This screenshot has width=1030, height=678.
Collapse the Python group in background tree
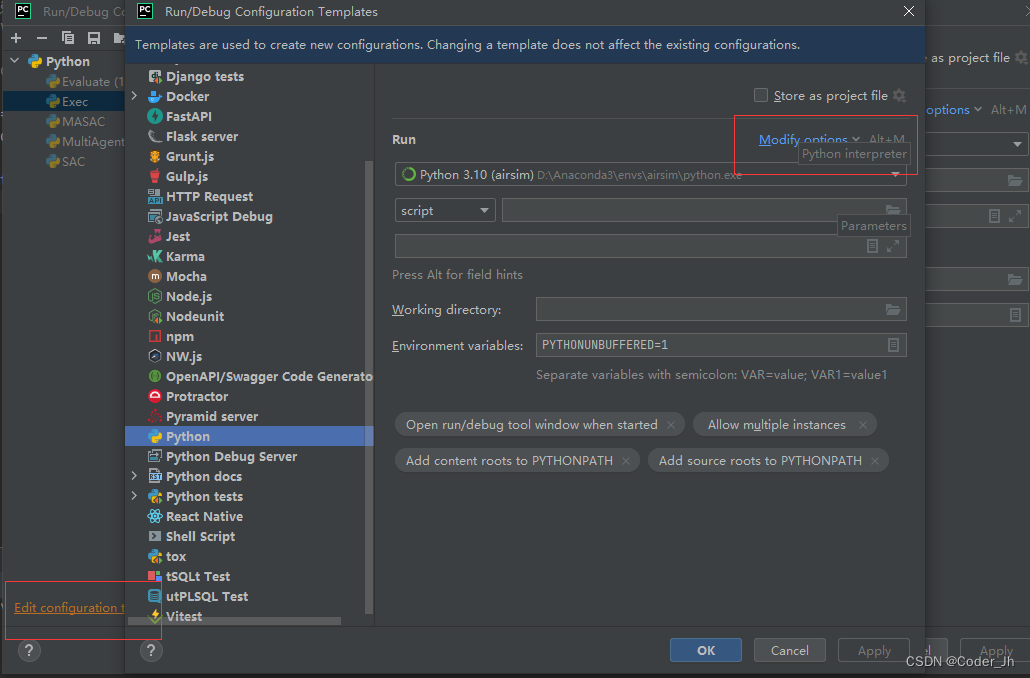click(15, 61)
